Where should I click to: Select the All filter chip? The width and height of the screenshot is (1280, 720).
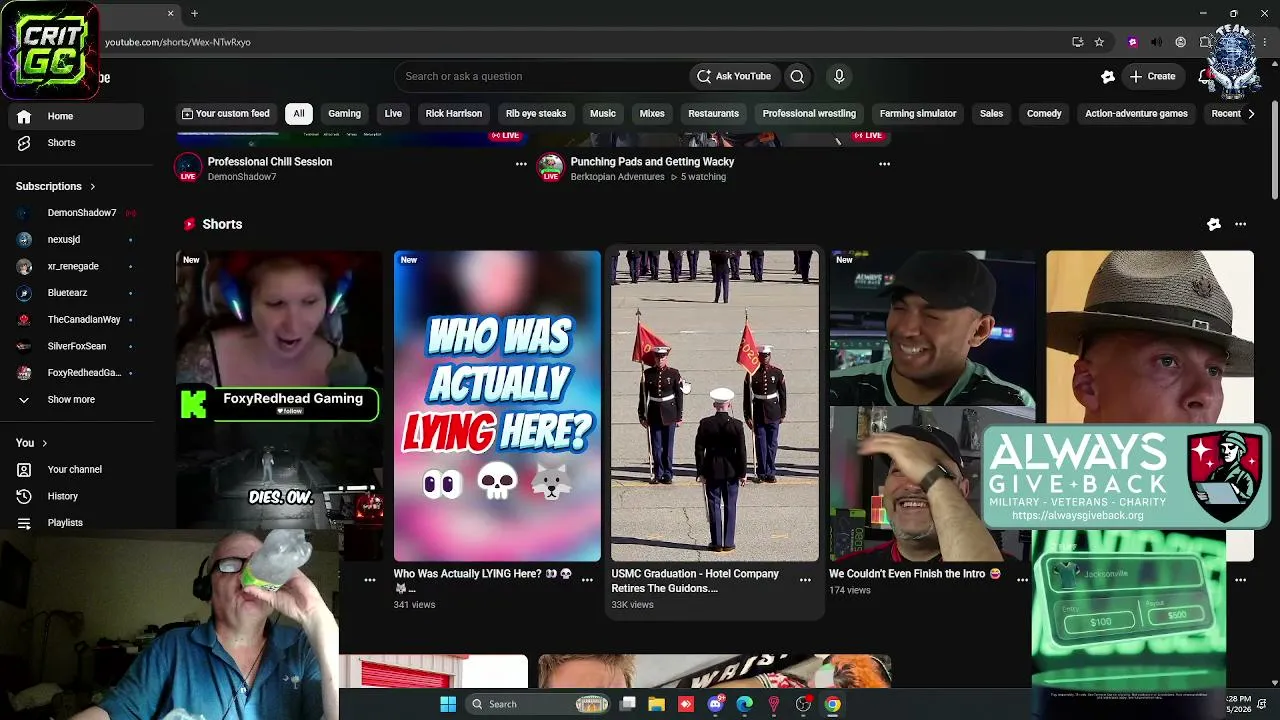pos(298,114)
